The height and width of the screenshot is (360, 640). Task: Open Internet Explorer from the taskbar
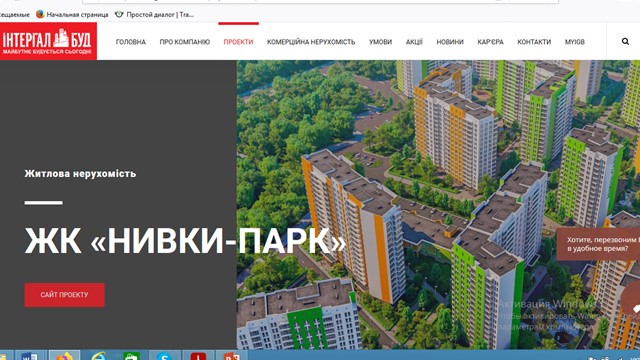pos(98,355)
